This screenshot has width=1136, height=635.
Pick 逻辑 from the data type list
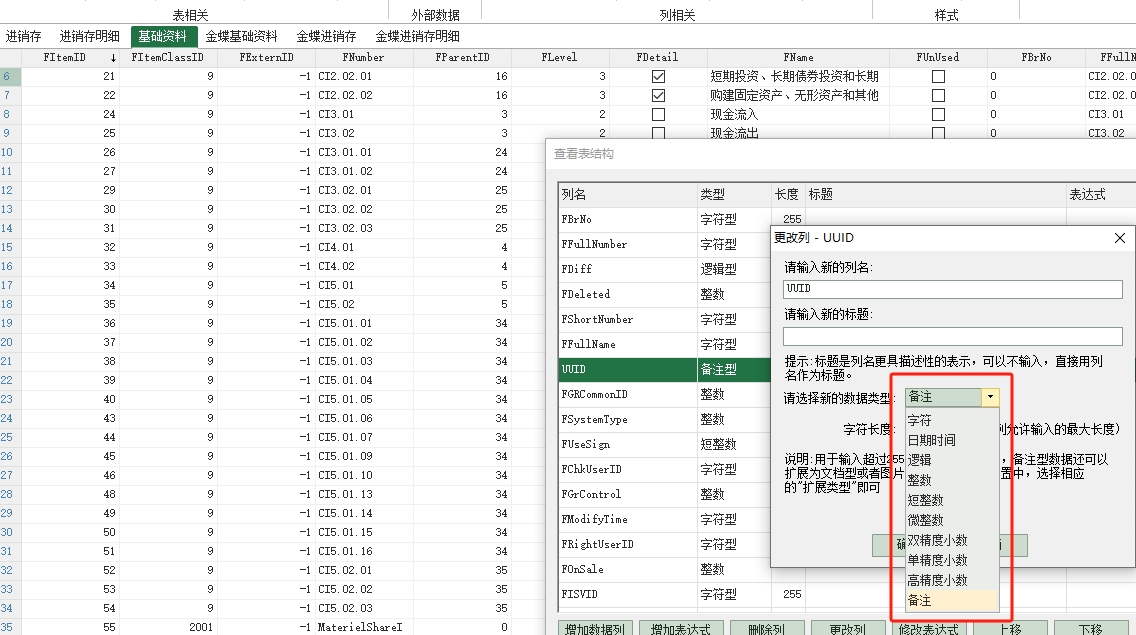click(919, 460)
